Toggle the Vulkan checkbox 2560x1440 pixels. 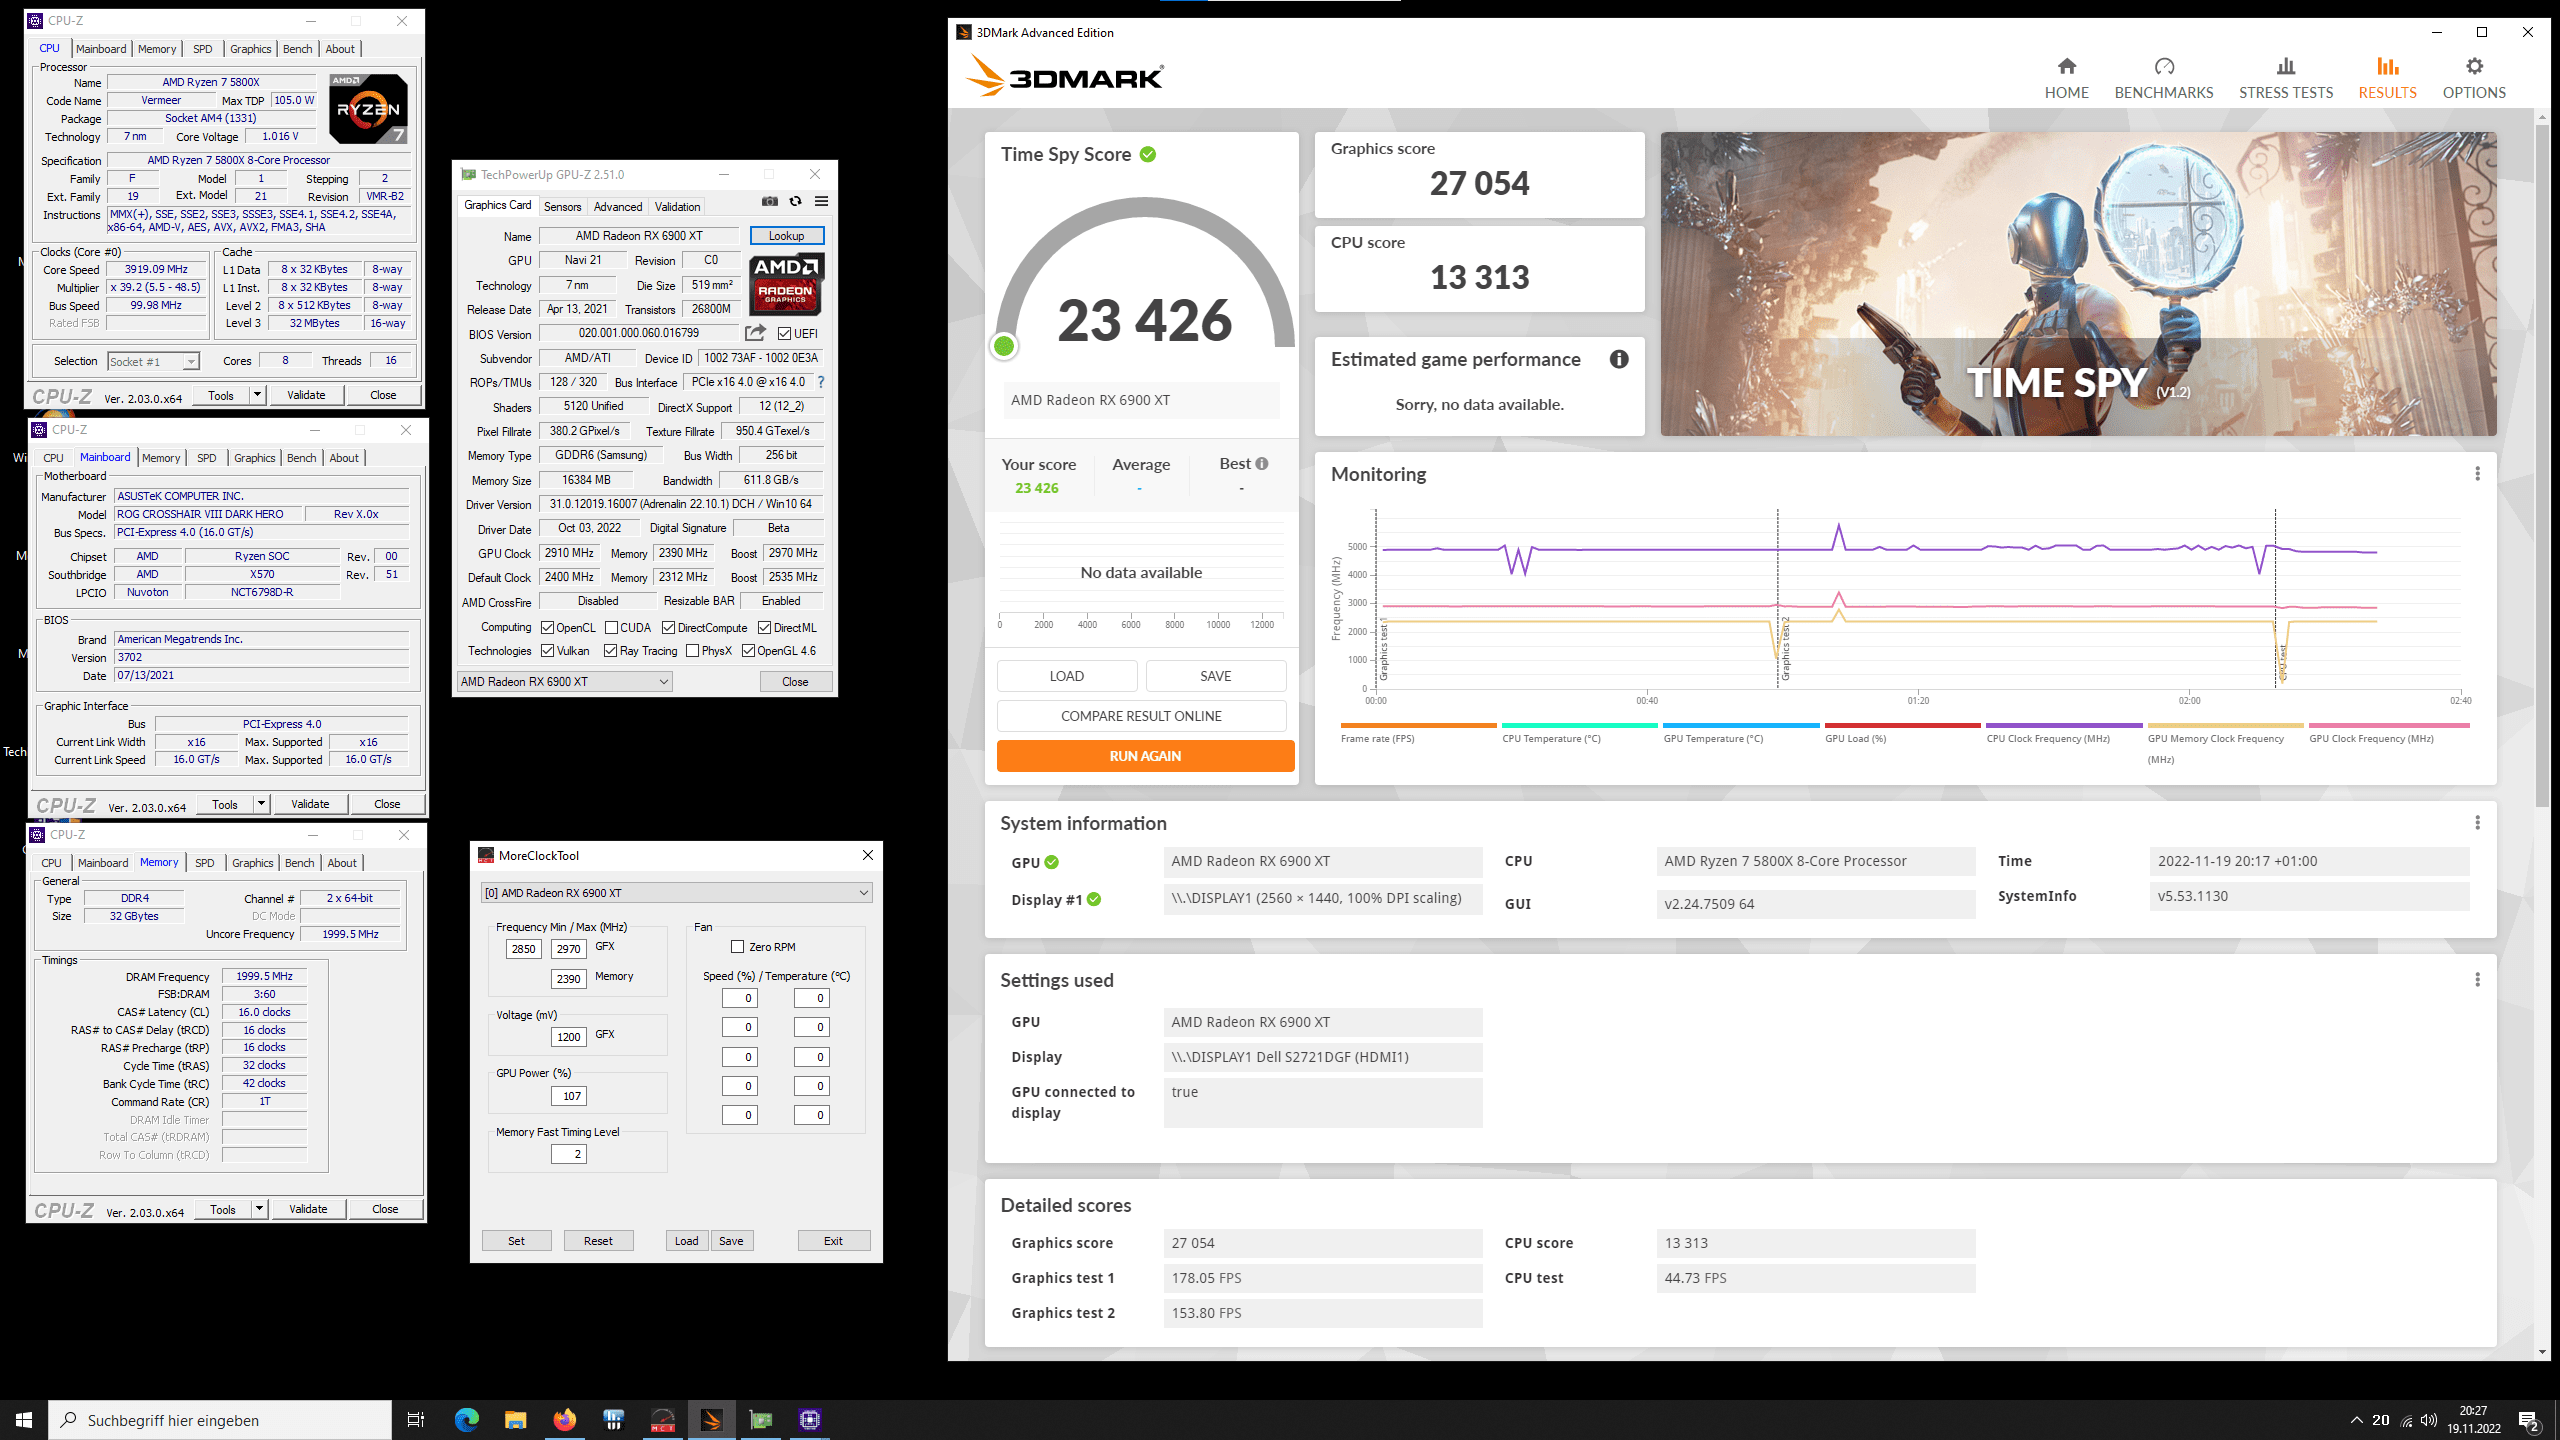(x=547, y=651)
